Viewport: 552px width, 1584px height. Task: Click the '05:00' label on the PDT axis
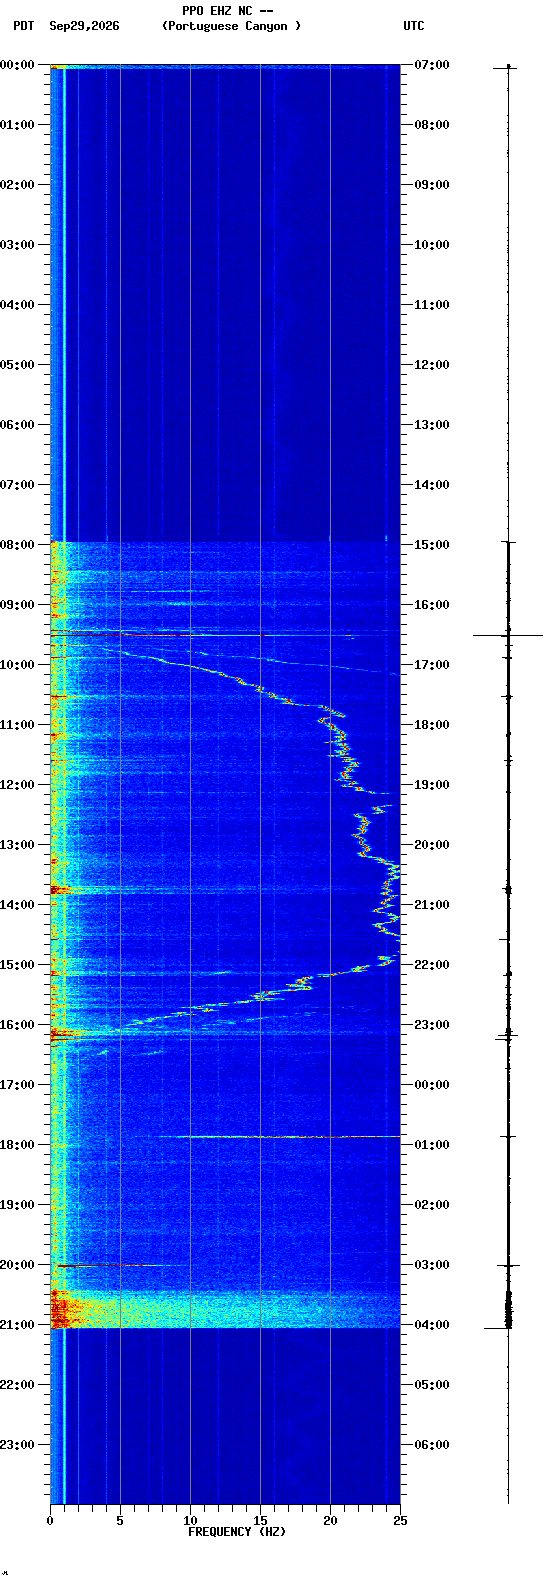(x=17, y=364)
